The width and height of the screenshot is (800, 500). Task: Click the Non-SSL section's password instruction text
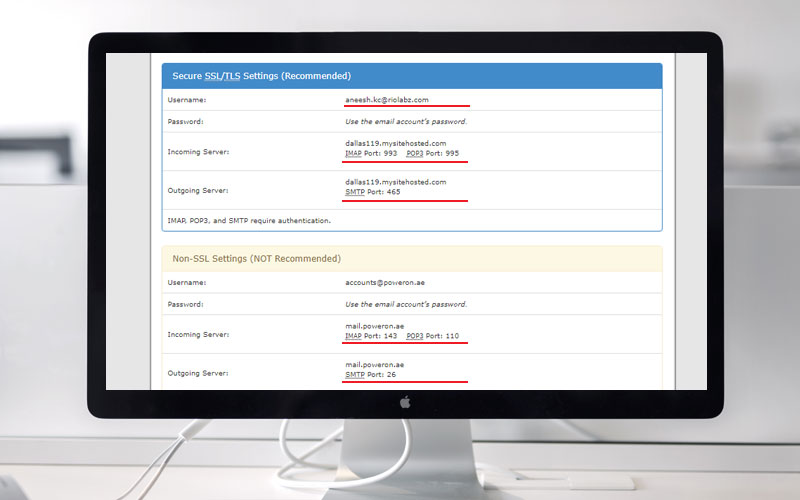pos(405,304)
